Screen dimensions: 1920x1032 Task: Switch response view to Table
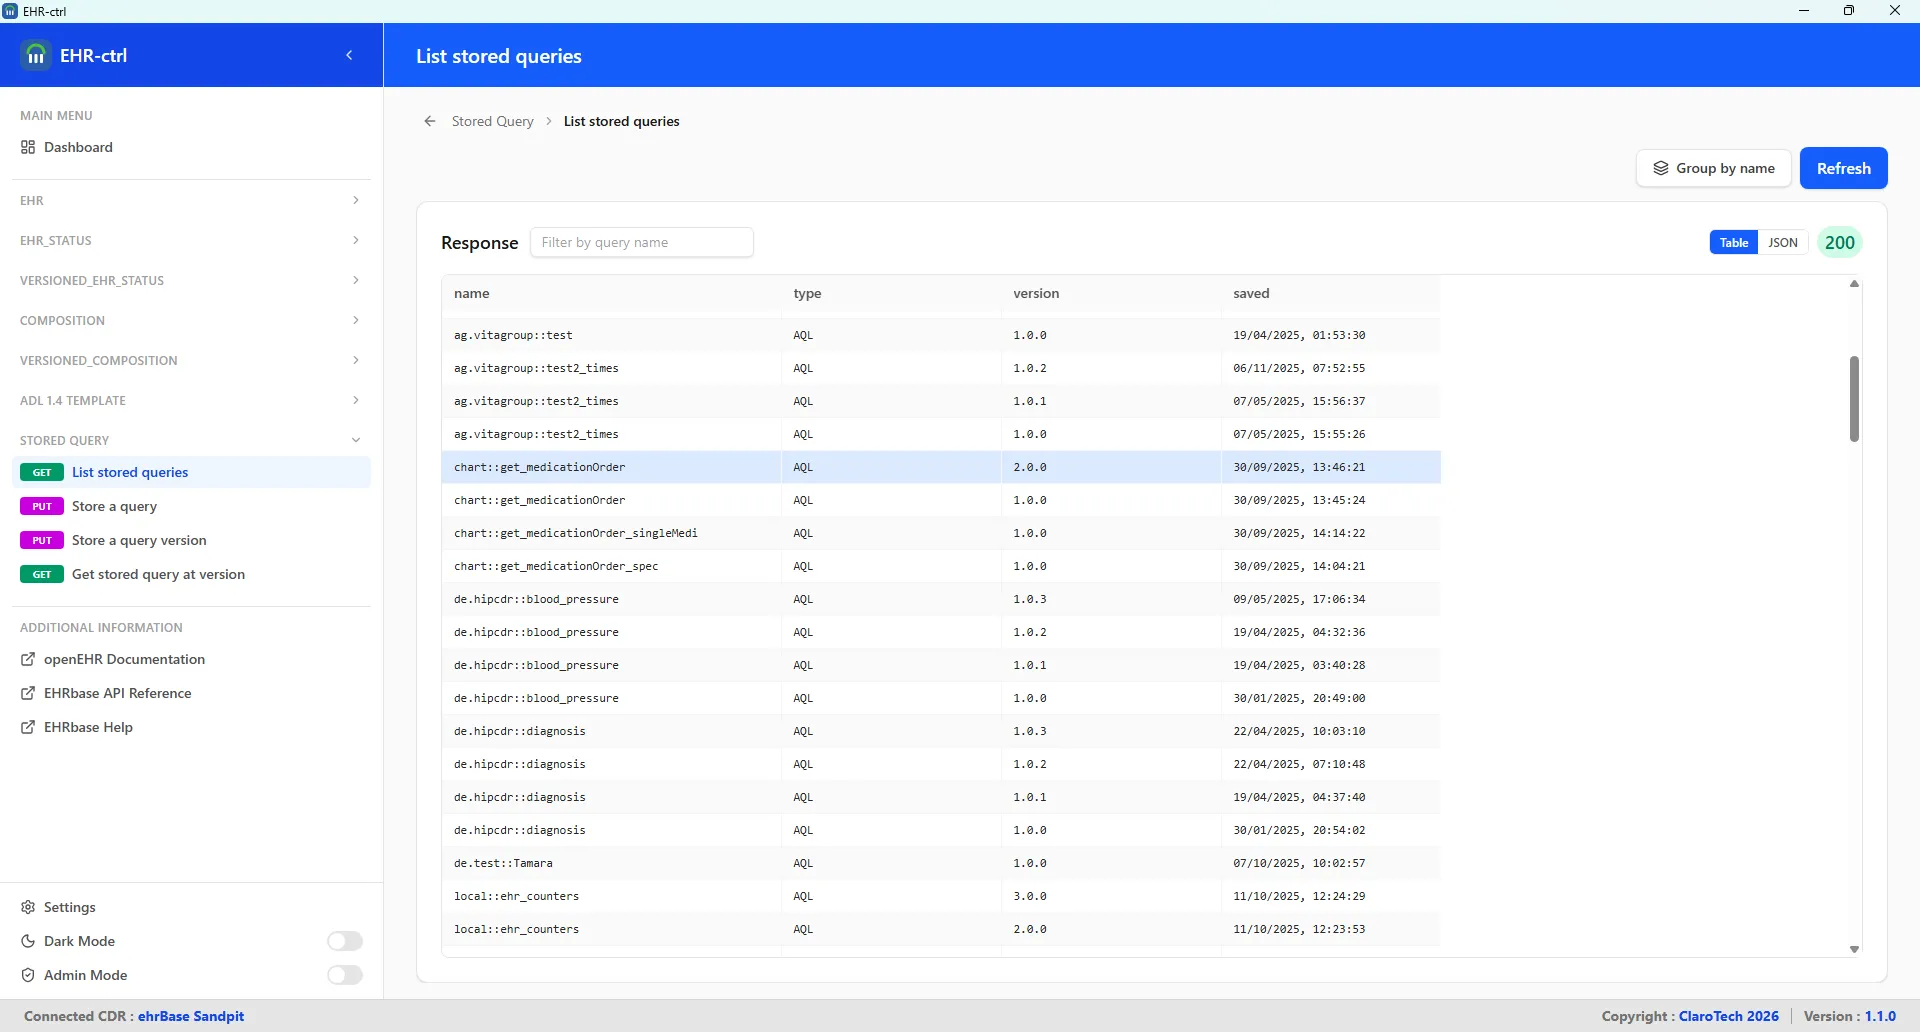click(1734, 242)
